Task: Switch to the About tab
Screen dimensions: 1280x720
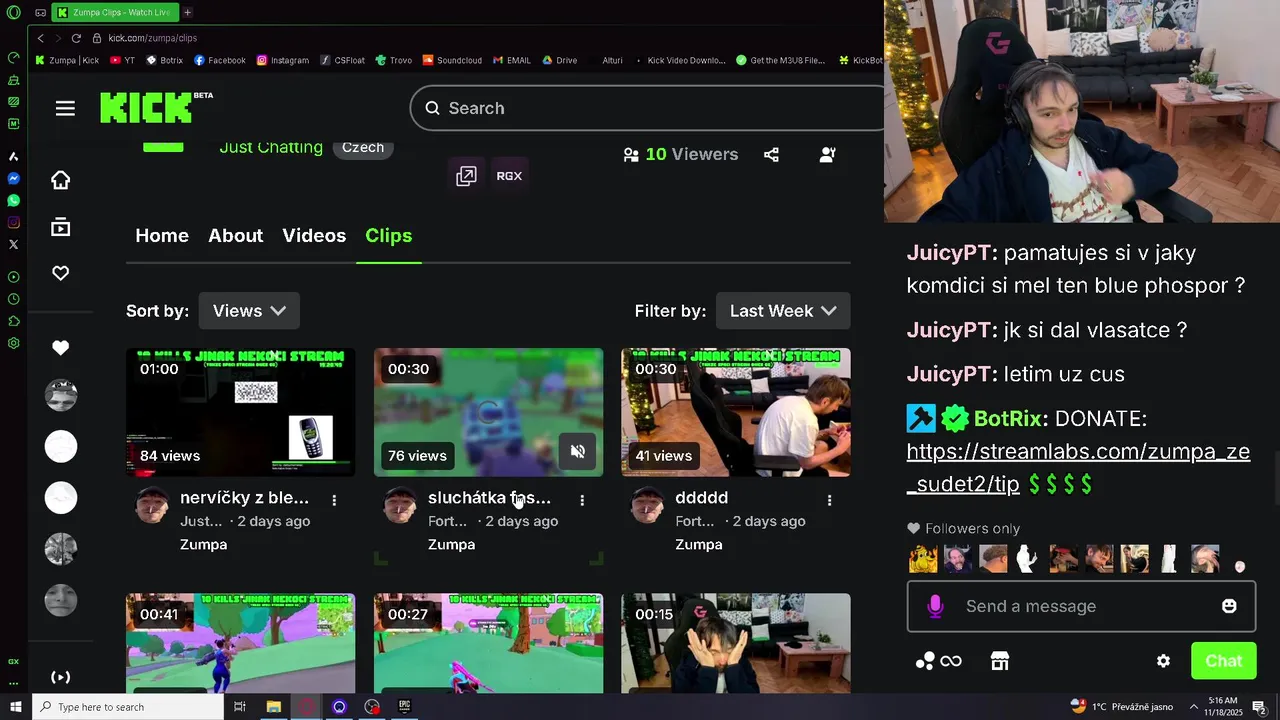Action: click(x=236, y=236)
